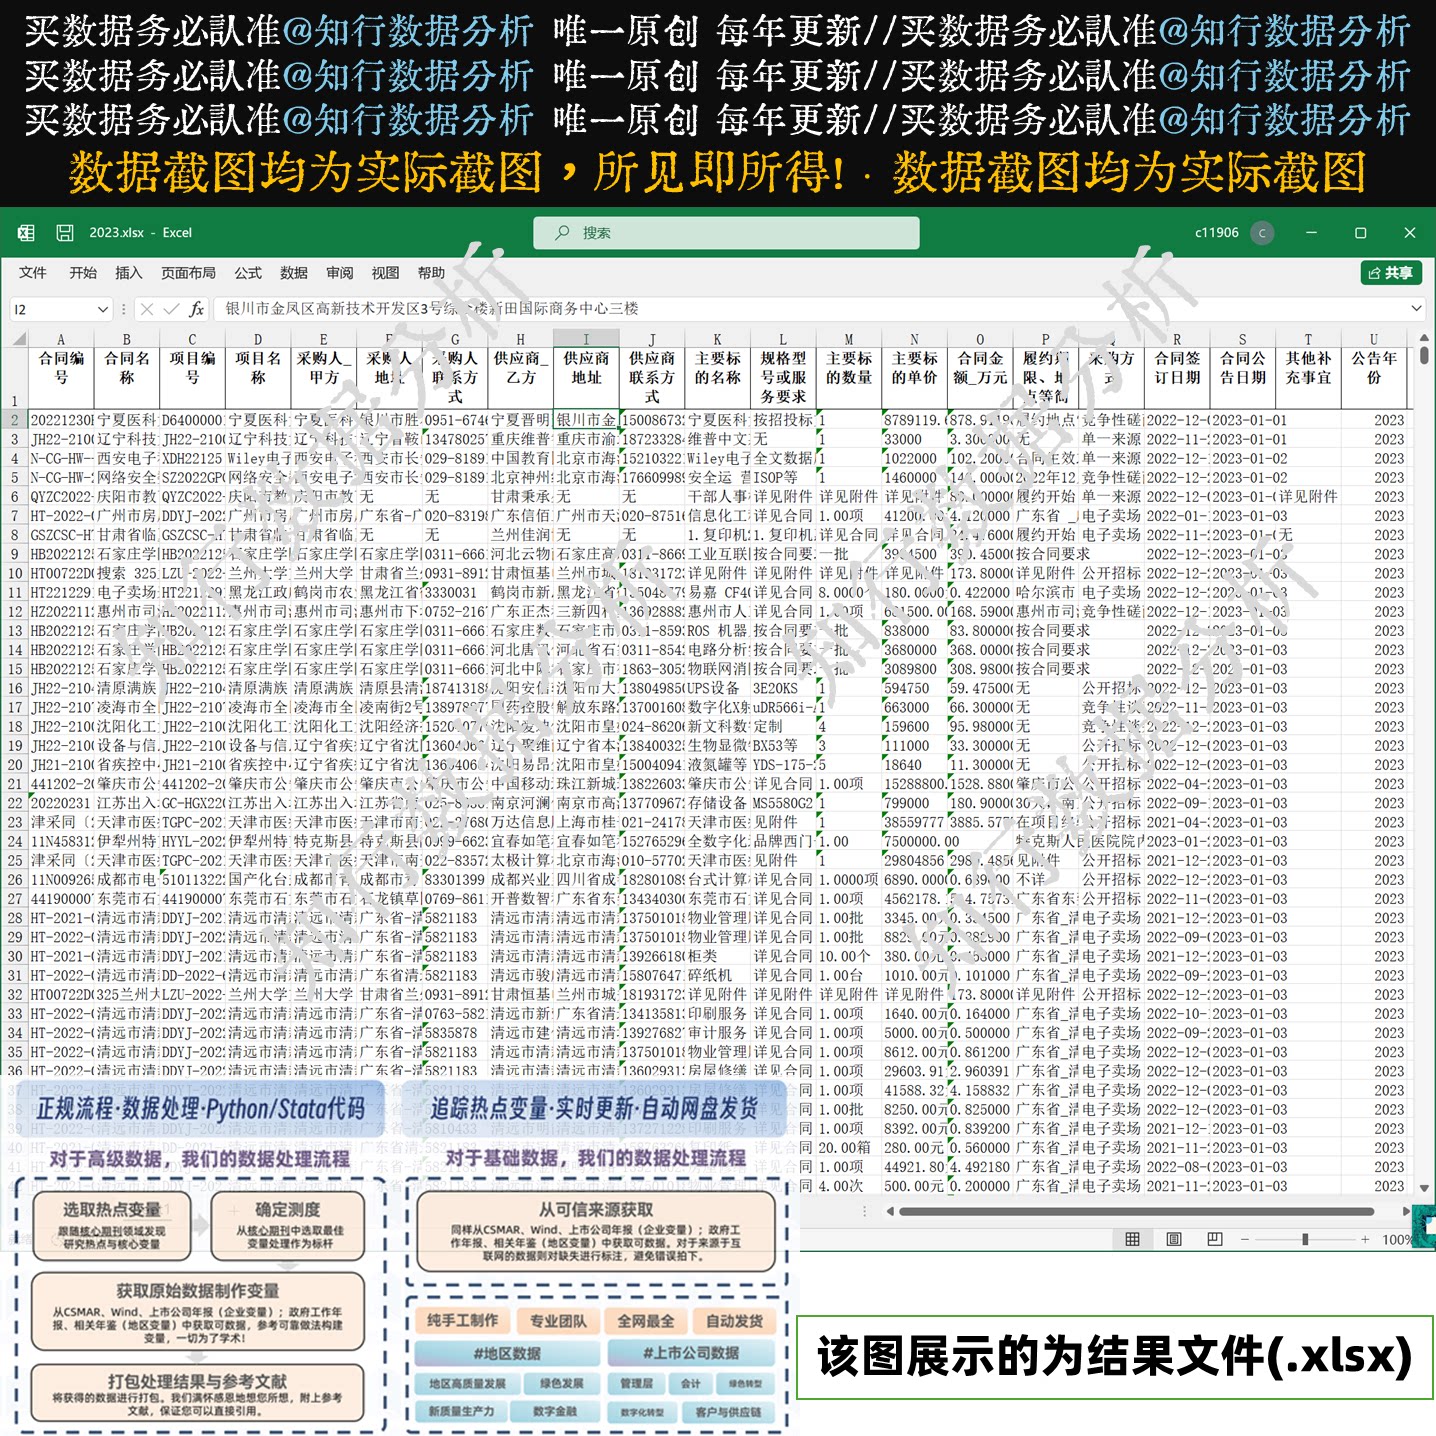Select row 20 header
The image size is (1436, 1436).
click(x=14, y=765)
